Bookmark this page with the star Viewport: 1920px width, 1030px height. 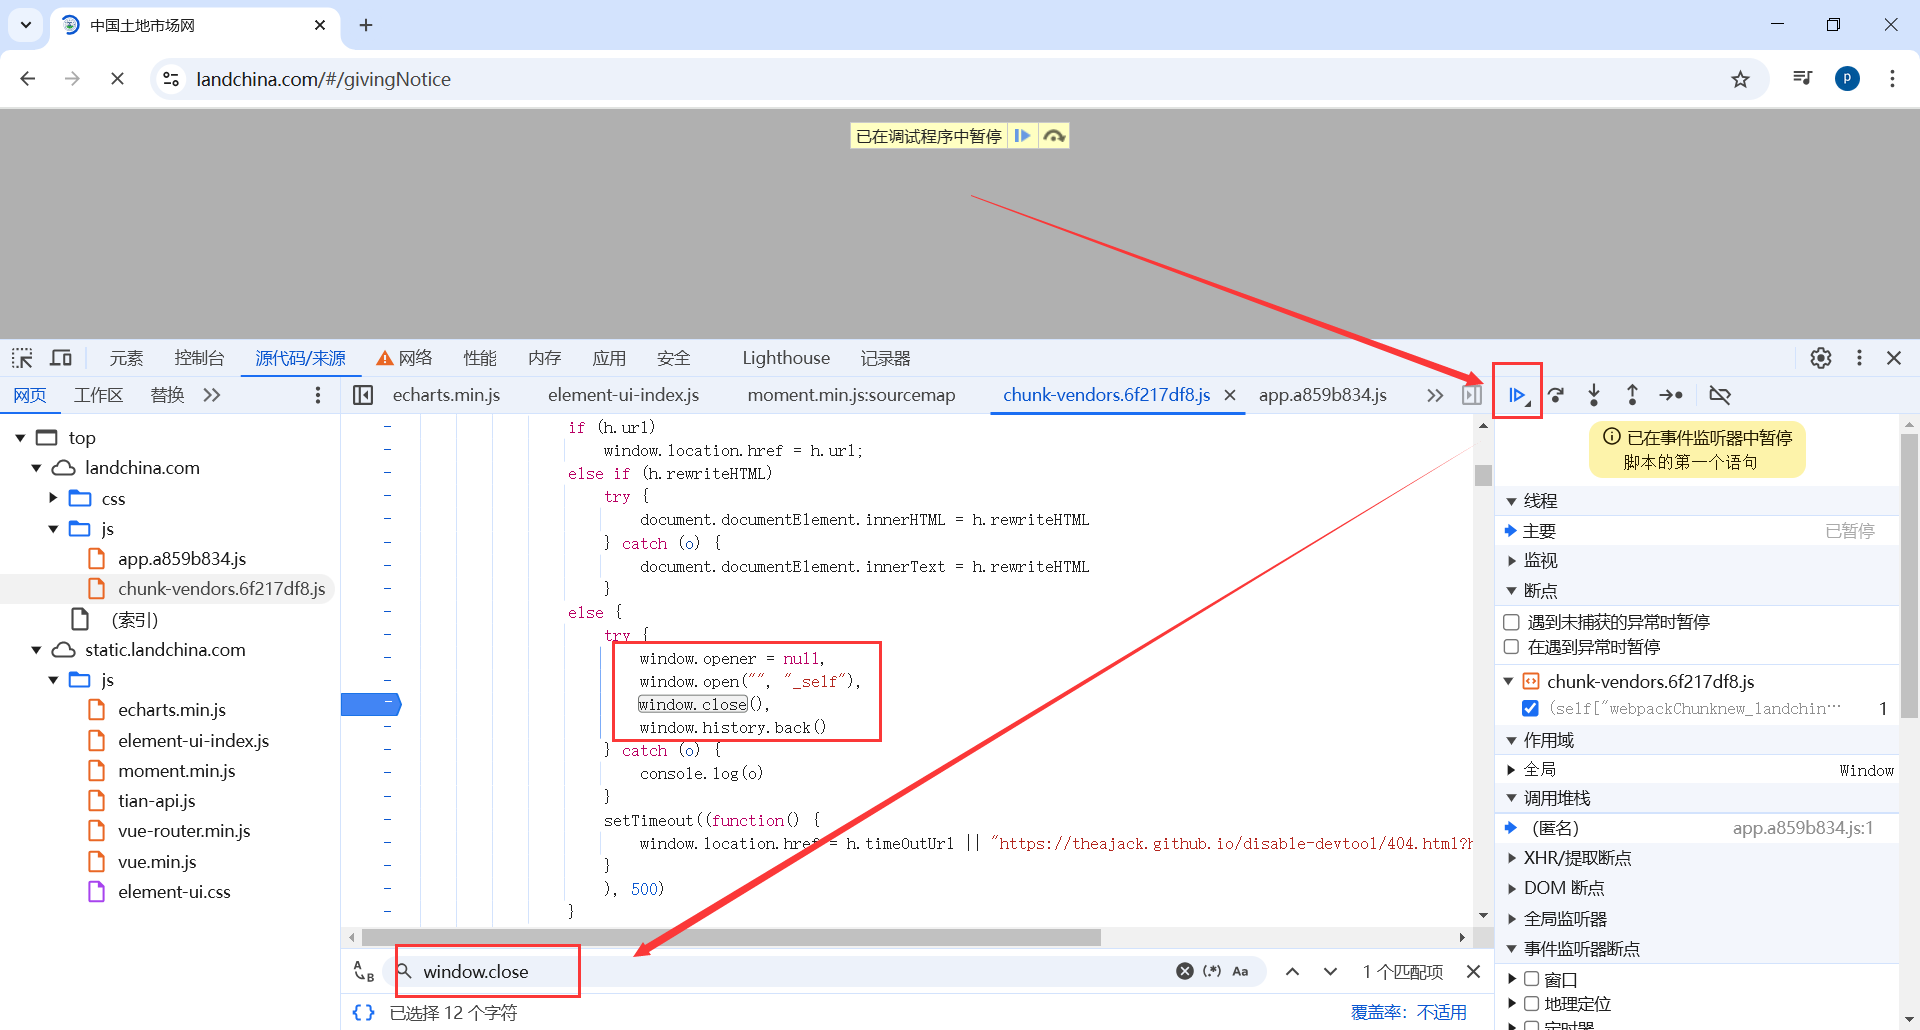[x=1740, y=79]
